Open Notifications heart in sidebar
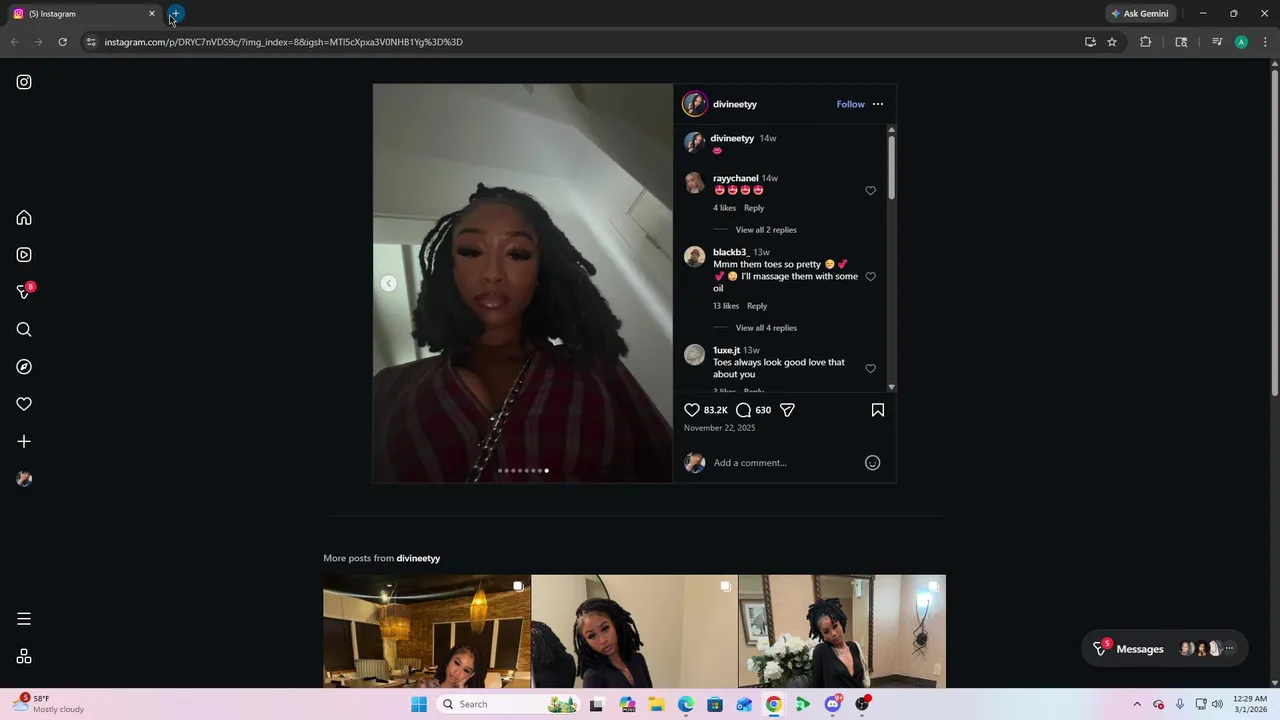Image resolution: width=1280 pixels, height=720 pixels. pos(24,404)
